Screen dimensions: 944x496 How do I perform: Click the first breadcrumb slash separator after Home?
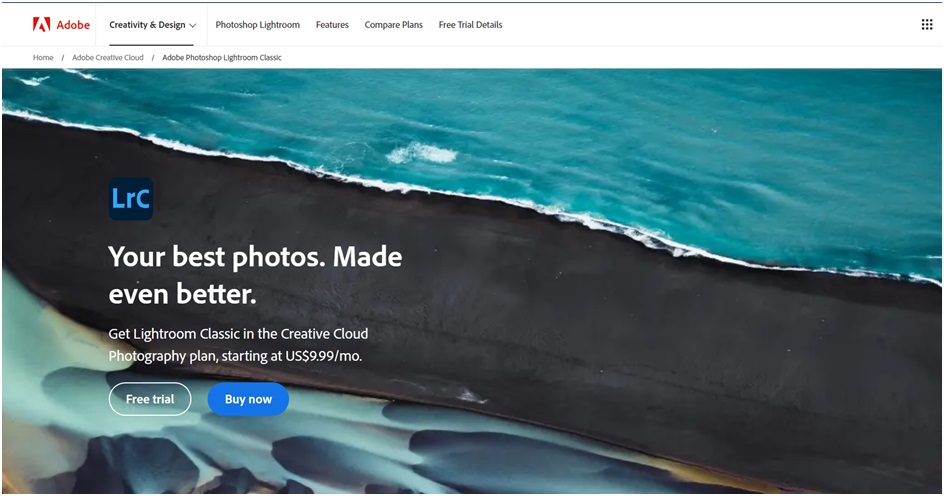[62, 58]
